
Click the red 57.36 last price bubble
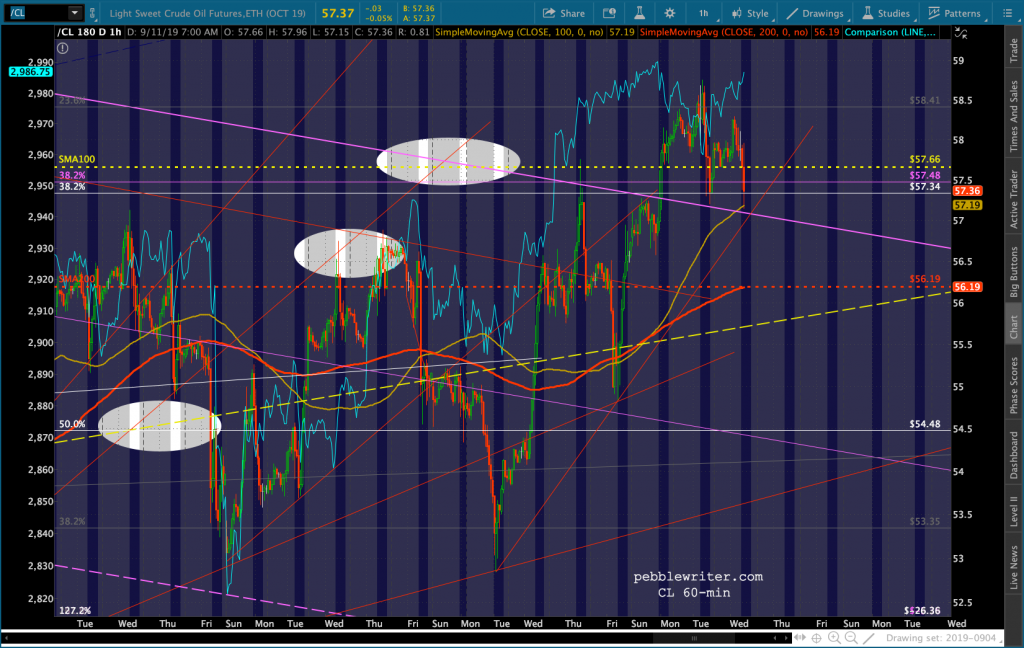pos(967,191)
